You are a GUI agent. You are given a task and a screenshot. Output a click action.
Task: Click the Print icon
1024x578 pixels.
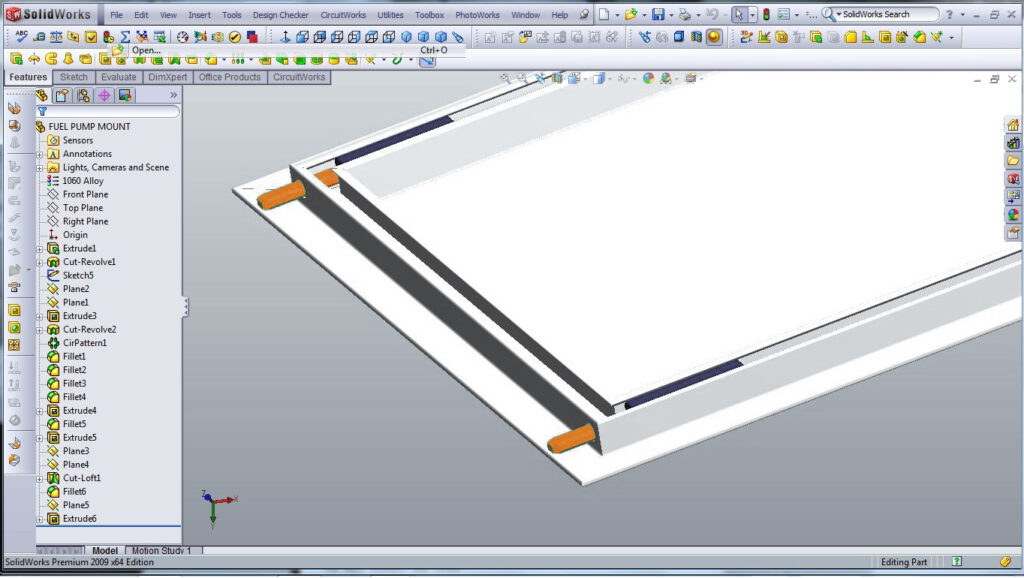click(x=684, y=14)
